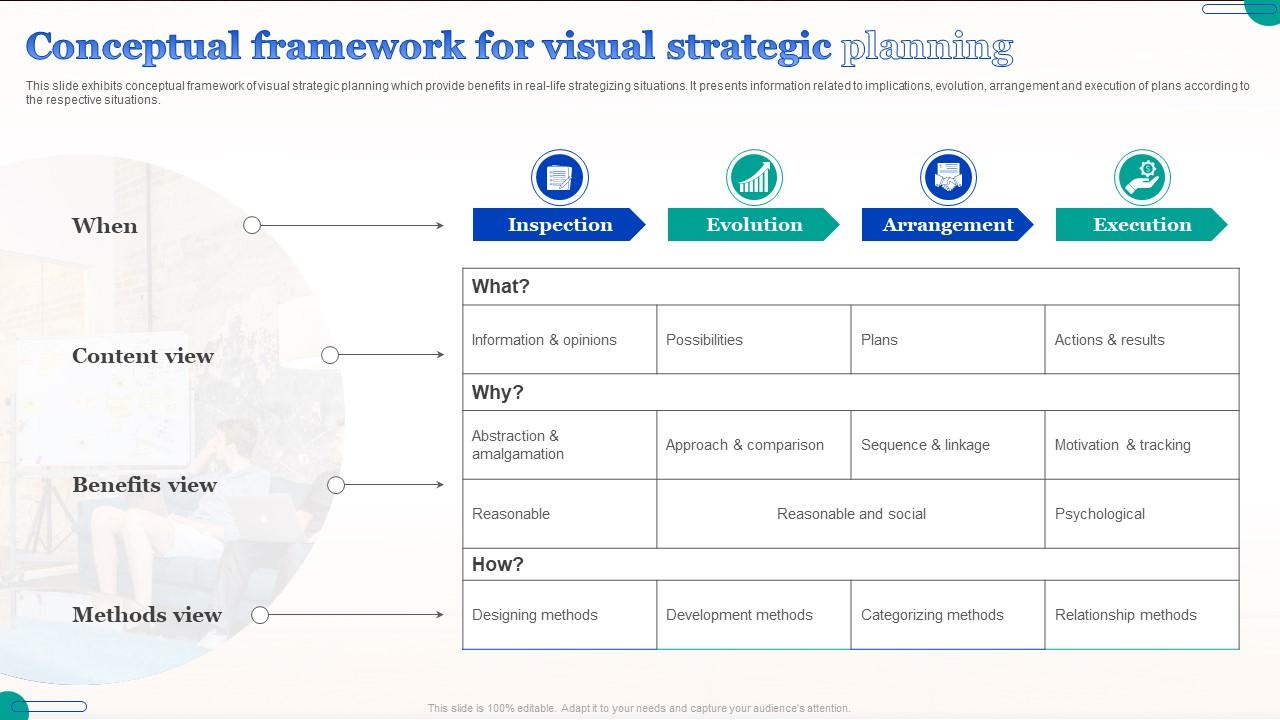Viewport: 1280px width, 720px height.
Task: Click the circle marker beside Methods view
Action: click(x=260, y=615)
